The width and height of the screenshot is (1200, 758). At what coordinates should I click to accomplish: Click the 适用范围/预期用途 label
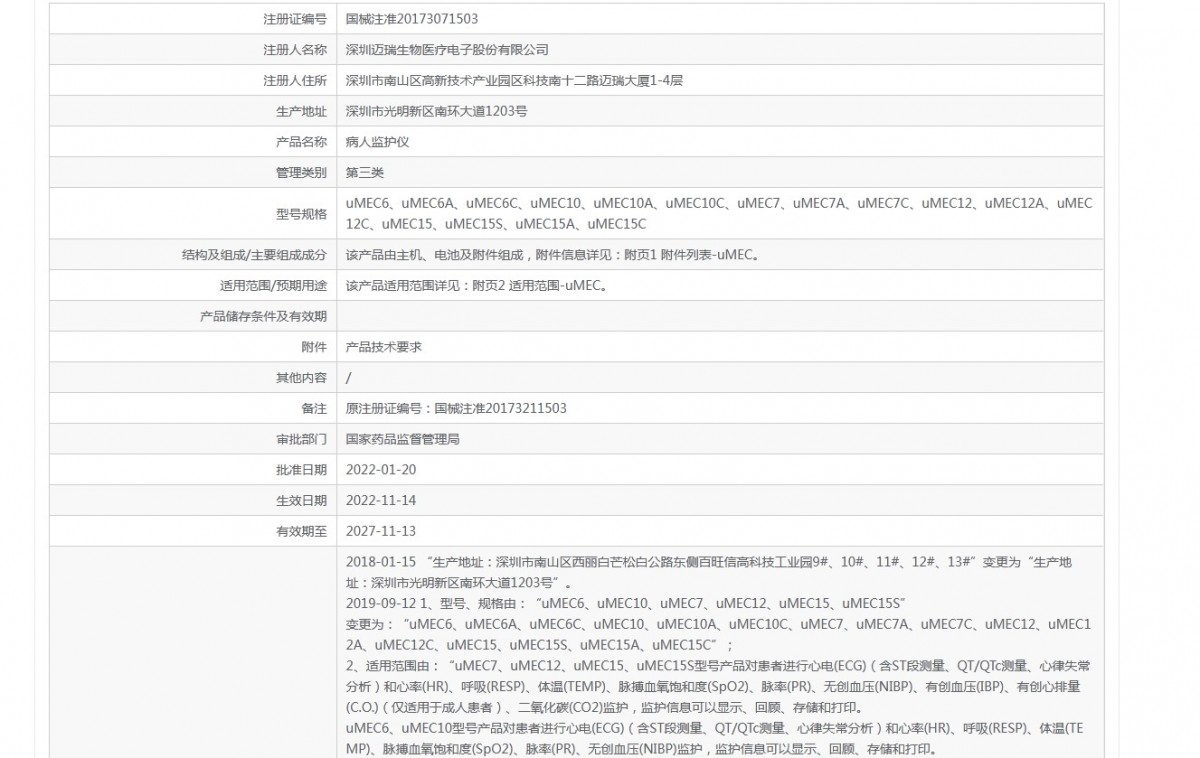[x=273, y=286]
